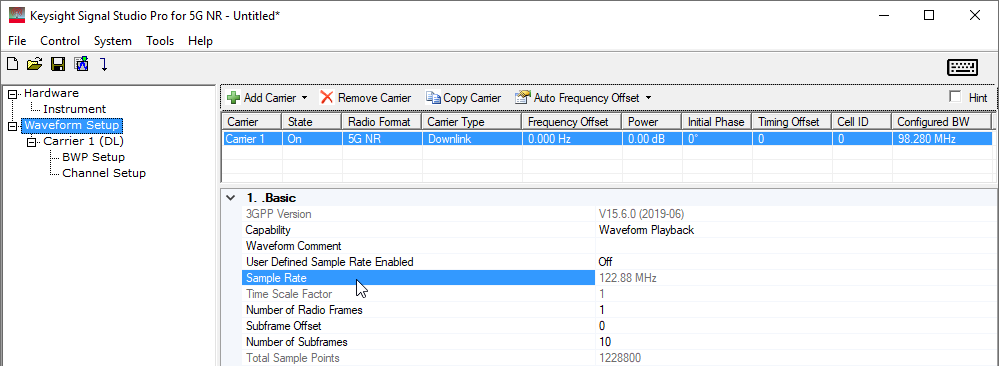Click the 5G NR radio format cell
999x366 pixels.
click(x=382, y=138)
